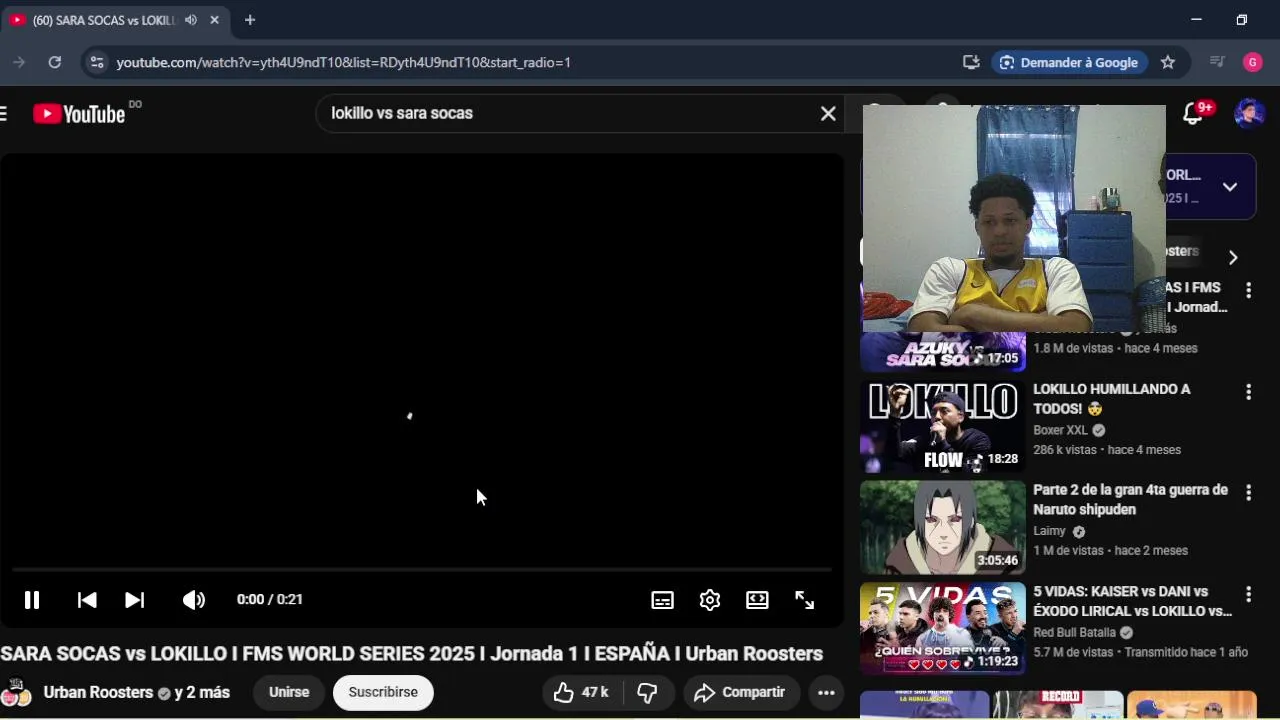
Task: Clear the search box text
Action: [x=828, y=114]
